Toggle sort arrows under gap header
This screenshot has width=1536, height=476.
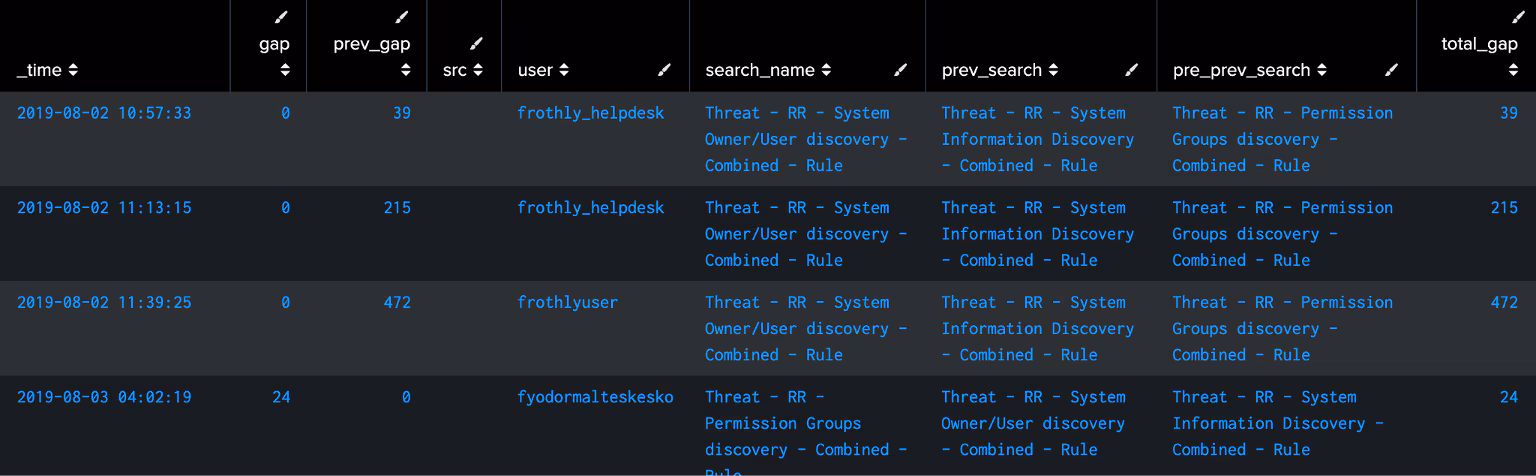click(285, 70)
